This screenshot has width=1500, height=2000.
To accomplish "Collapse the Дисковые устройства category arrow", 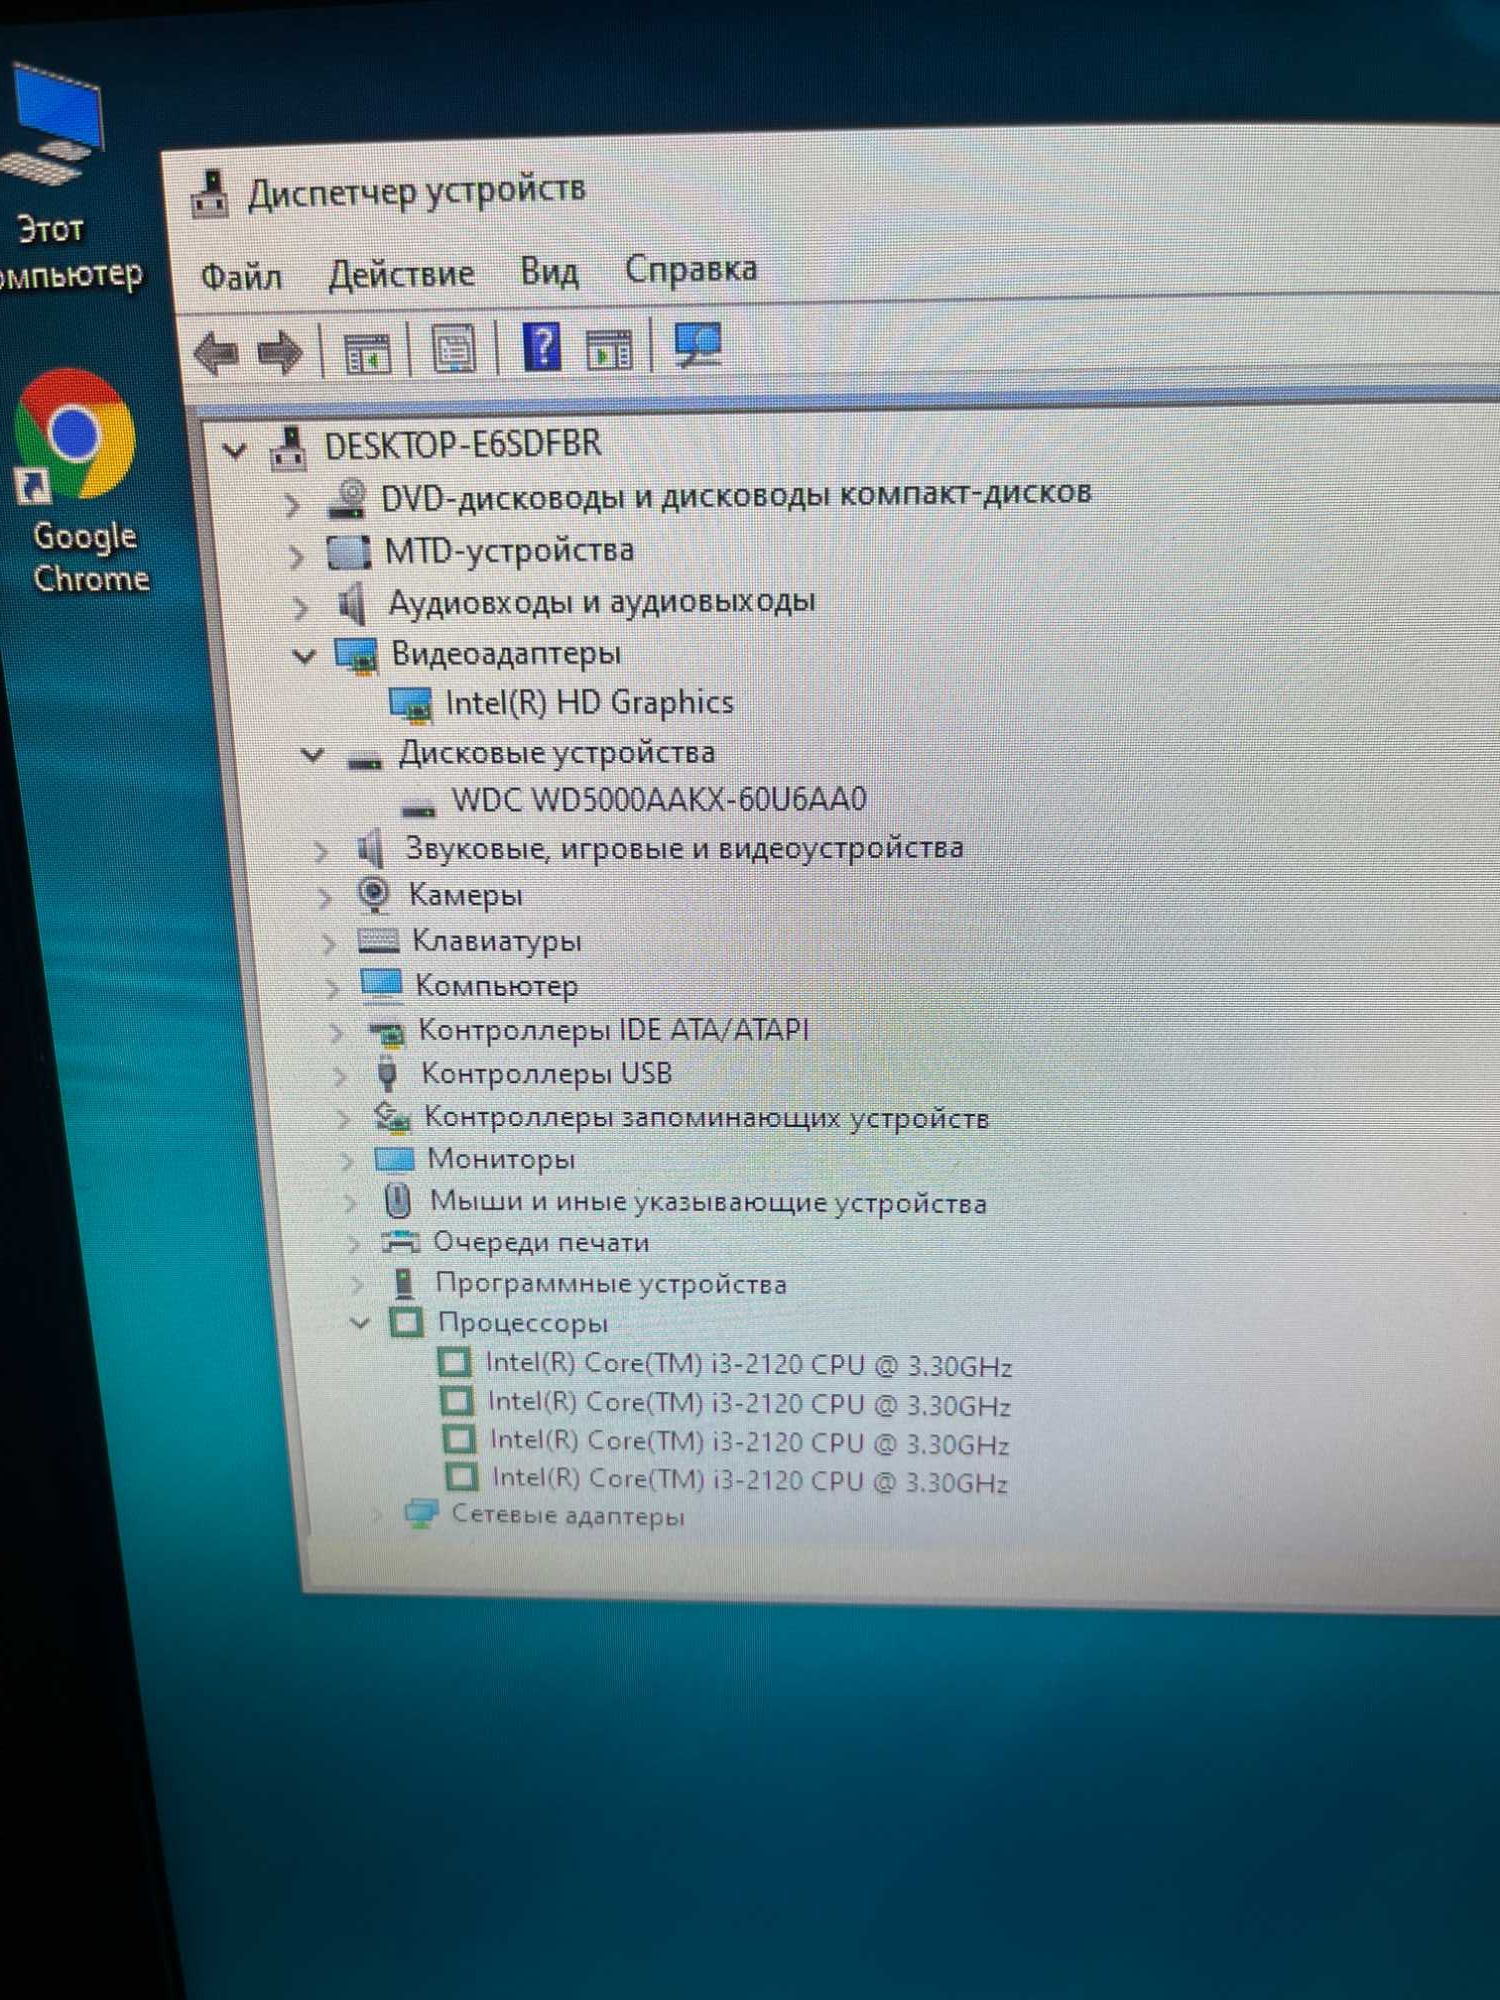I will pyautogui.click(x=313, y=755).
